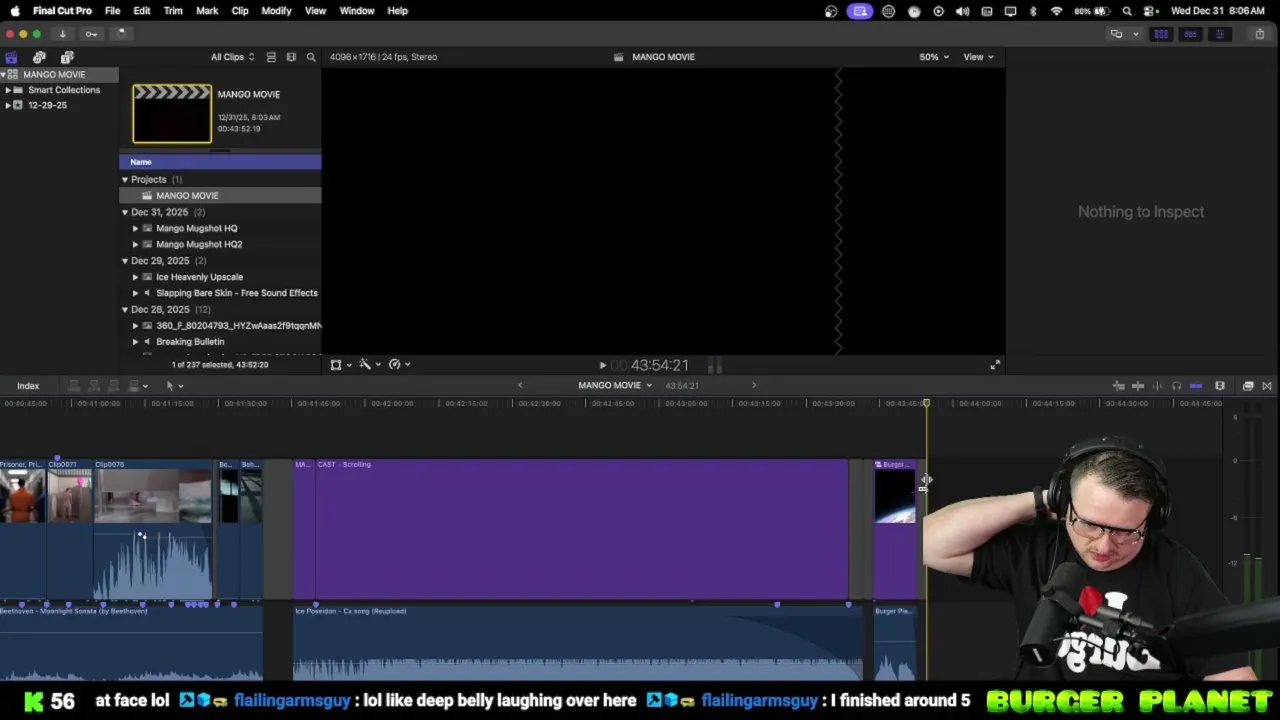Show the Libraries sidebar clapperboard icon
This screenshot has height=720, width=1280.
tap(11, 57)
